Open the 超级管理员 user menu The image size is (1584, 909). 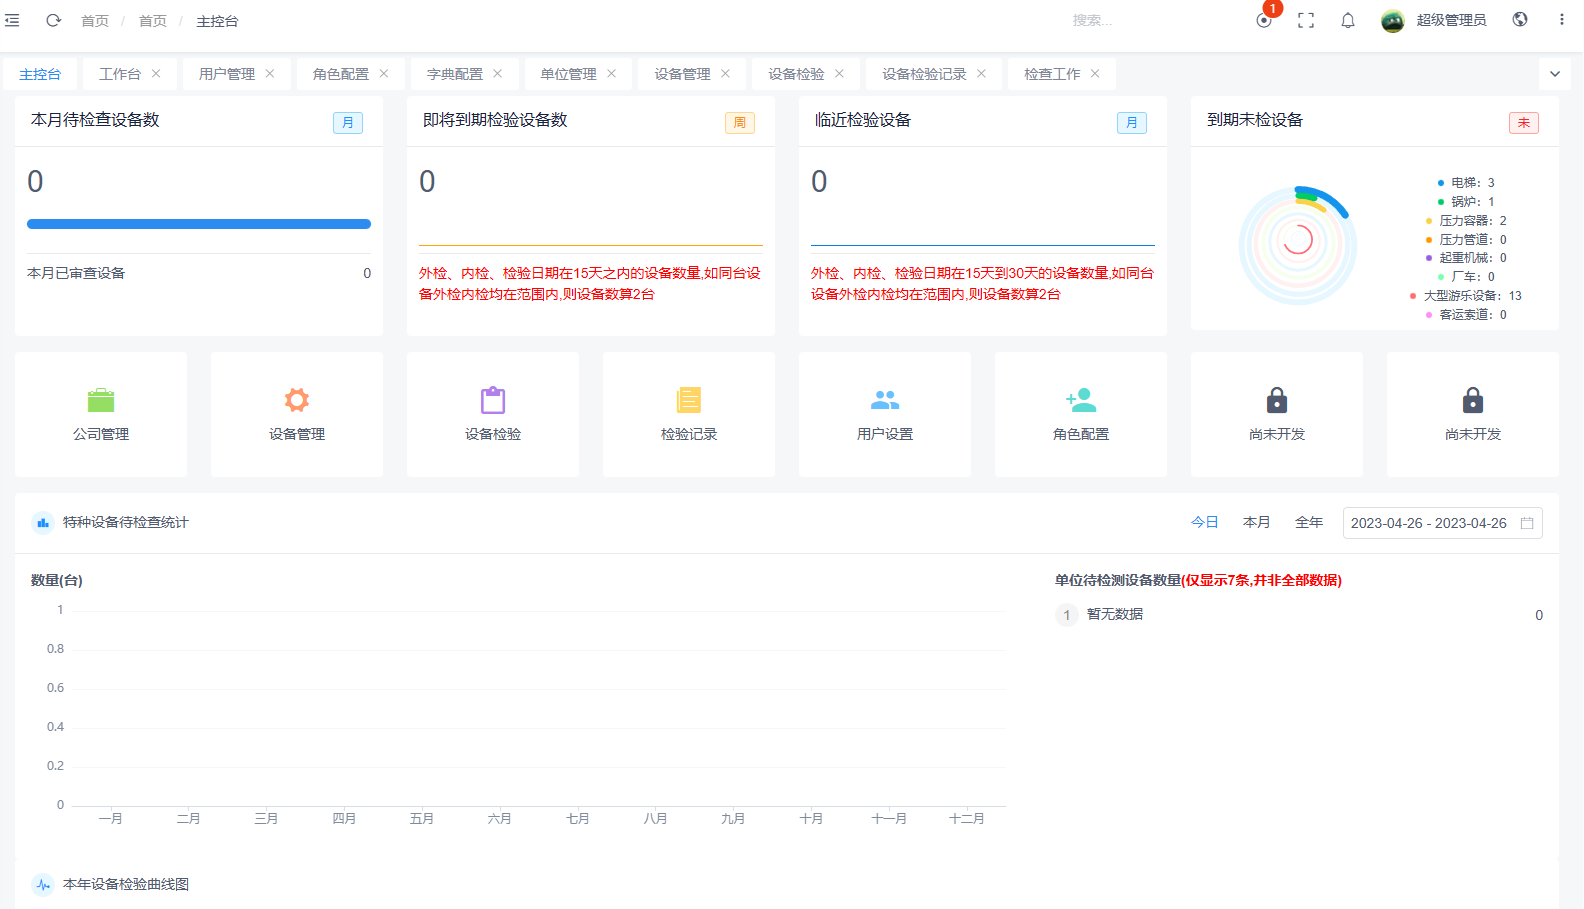(1451, 20)
